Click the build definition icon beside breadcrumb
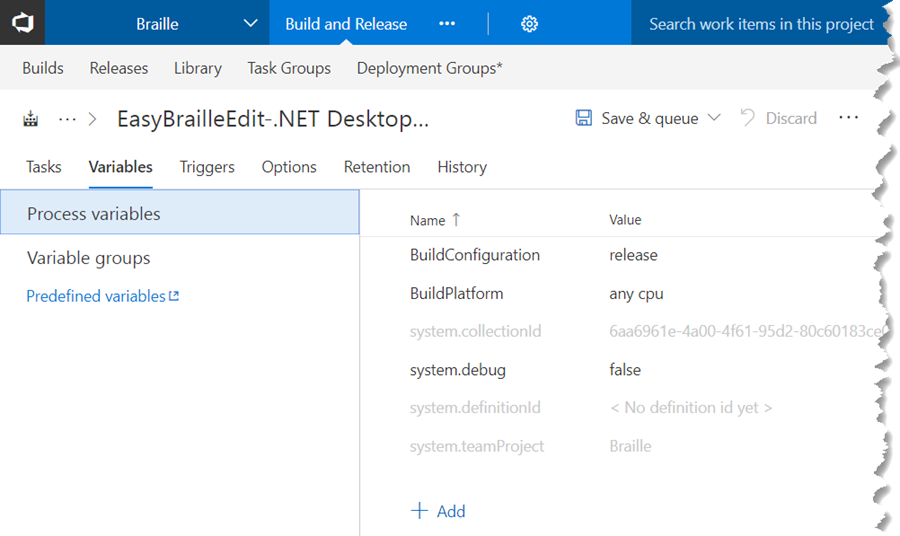 [31, 119]
